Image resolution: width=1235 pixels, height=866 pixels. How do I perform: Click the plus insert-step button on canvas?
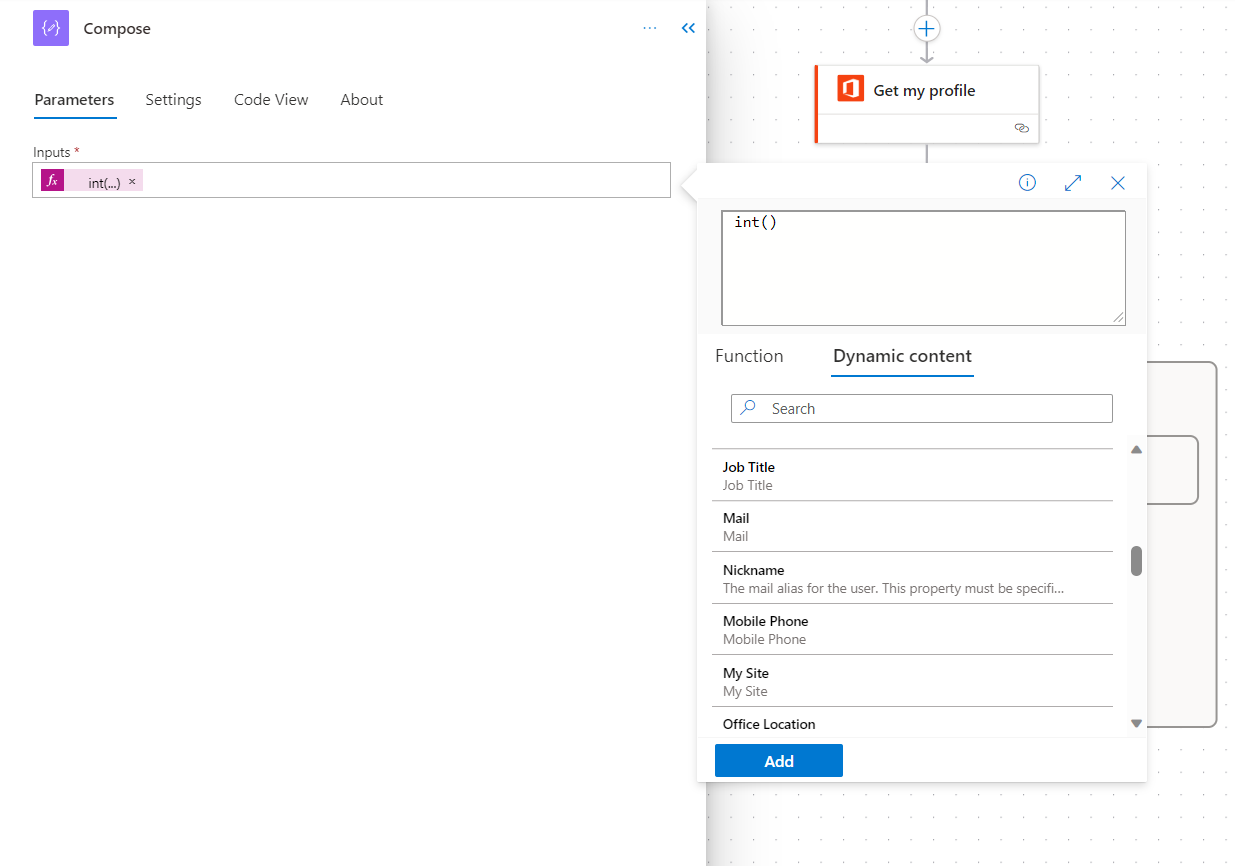tap(927, 28)
